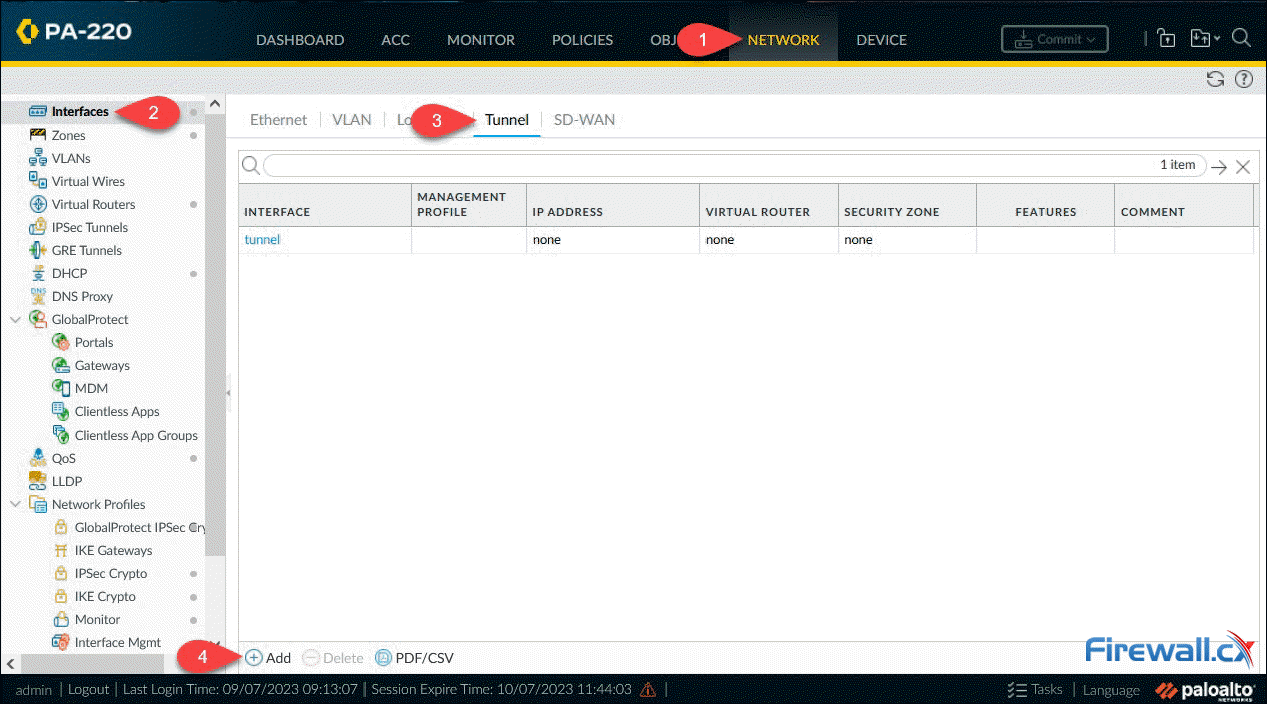Export the table with PDF/CSV
Image resolution: width=1267 pixels, height=704 pixels.
coord(414,658)
